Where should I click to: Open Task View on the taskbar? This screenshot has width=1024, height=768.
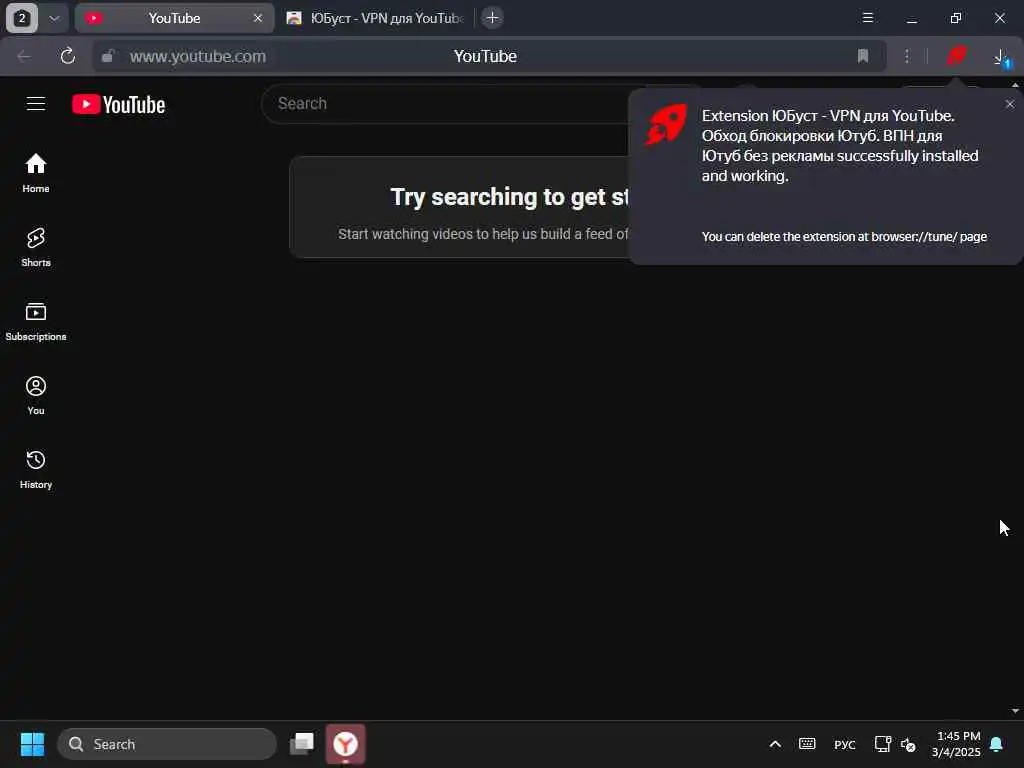click(x=302, y=743)
